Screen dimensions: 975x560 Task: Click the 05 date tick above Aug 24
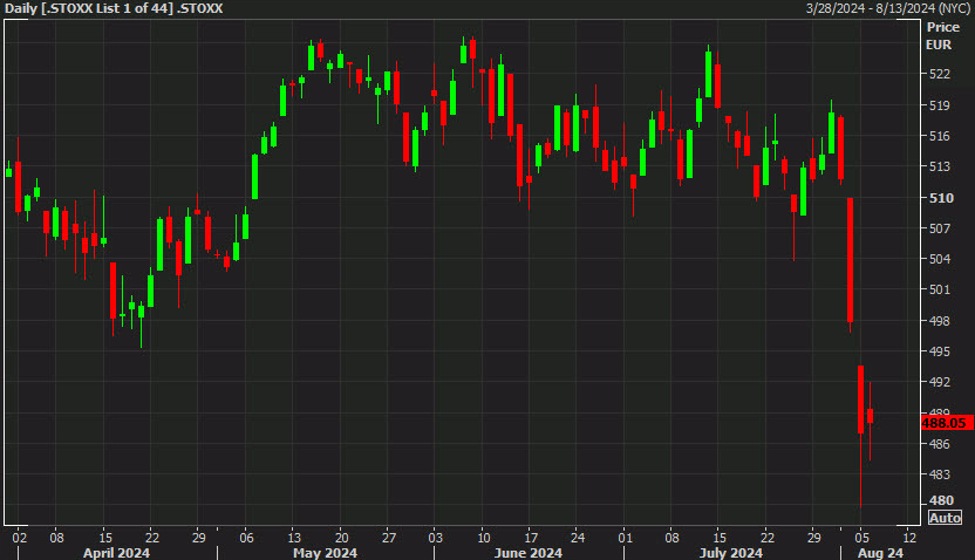[x=862, y=538]
